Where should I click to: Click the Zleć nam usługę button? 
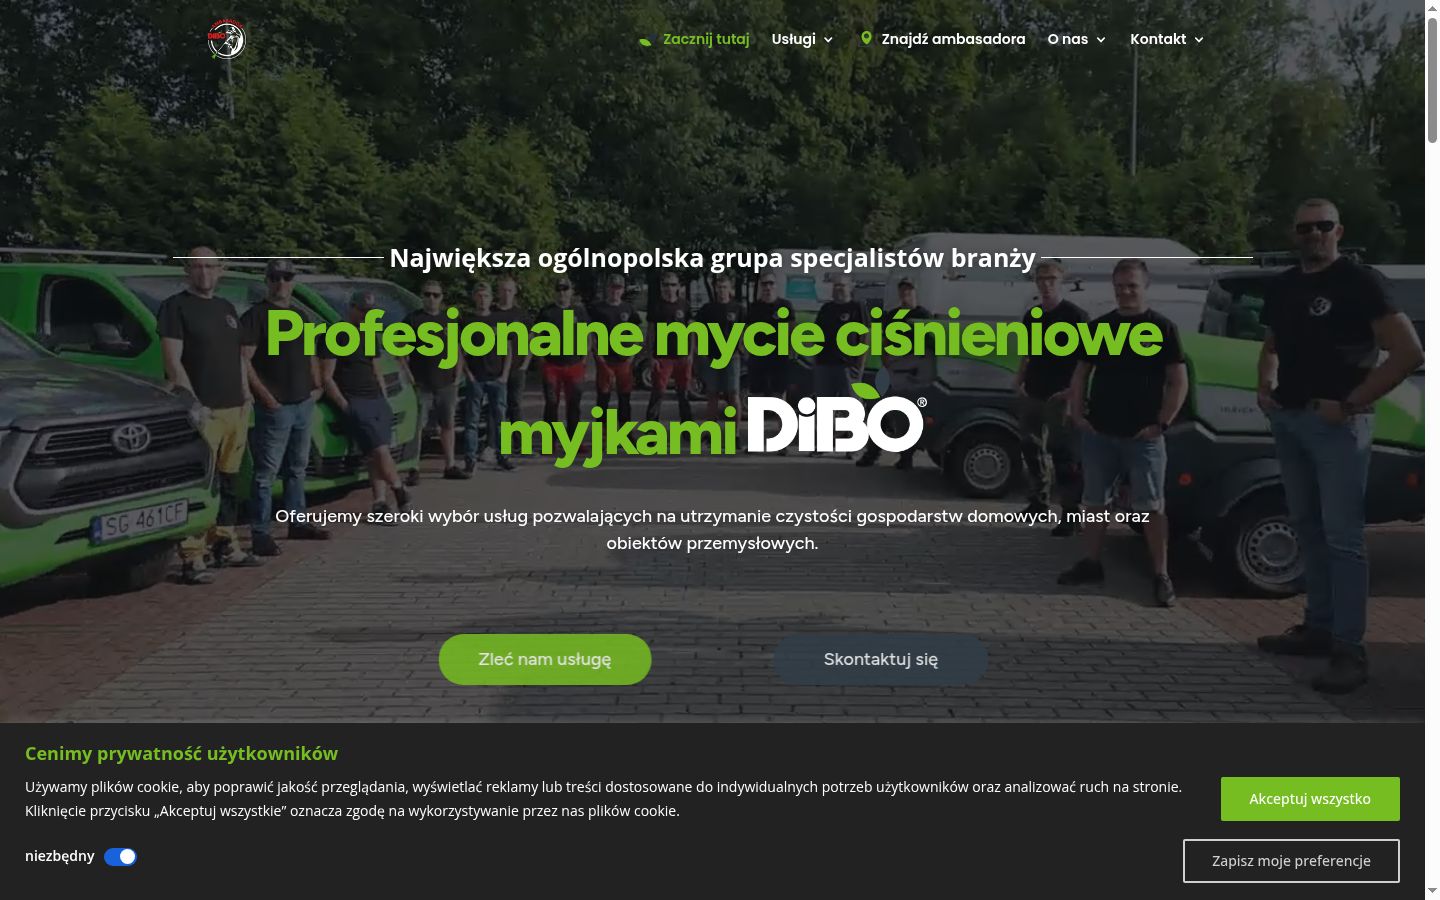tap(545, 659)
